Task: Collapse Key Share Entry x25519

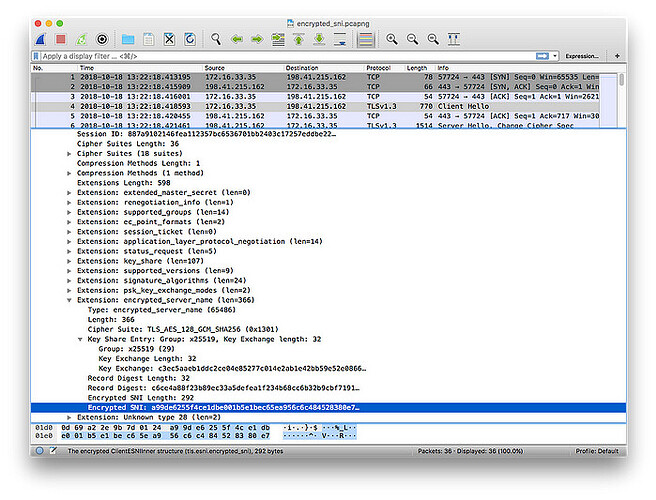Action: (x=80, y=339)
